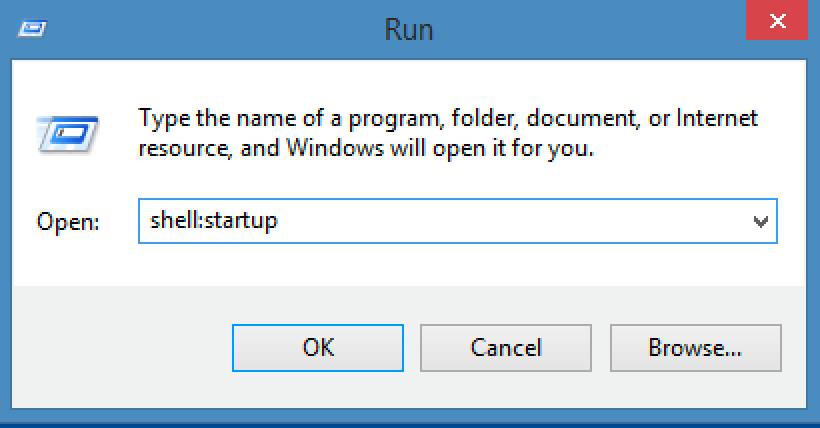Click the word "document" in the description

point(582,119)
